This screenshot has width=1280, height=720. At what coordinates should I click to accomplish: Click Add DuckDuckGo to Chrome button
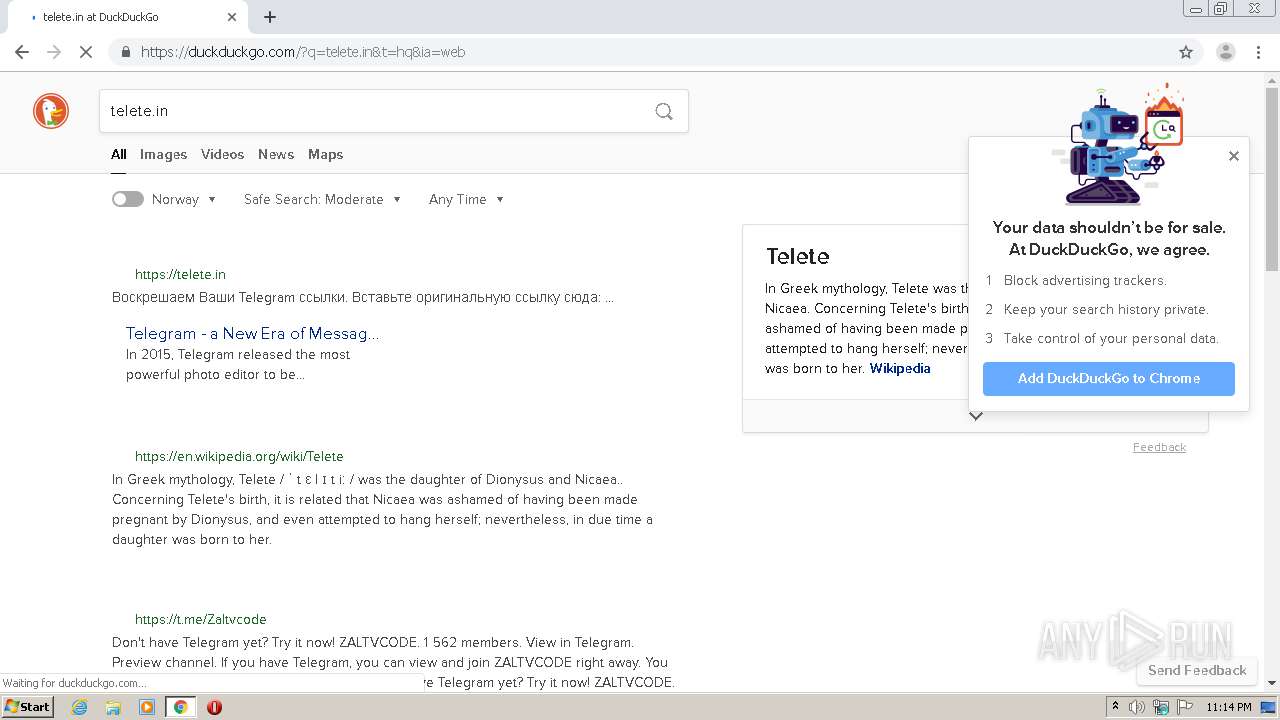tap(1109, 378)
